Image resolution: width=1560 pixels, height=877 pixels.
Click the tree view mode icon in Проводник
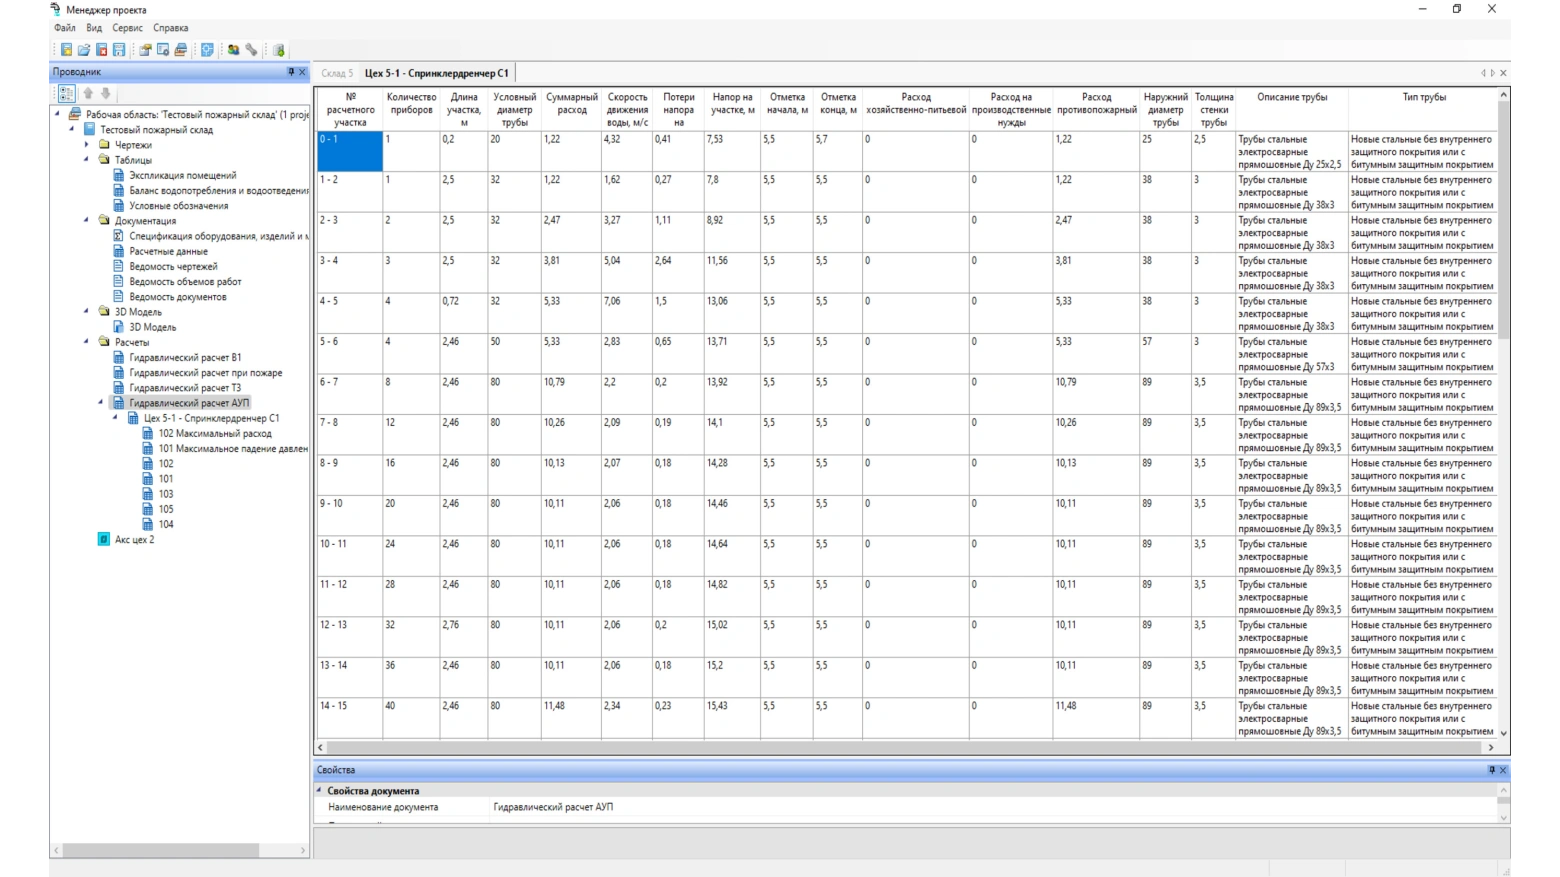click(x=66, y=93)
